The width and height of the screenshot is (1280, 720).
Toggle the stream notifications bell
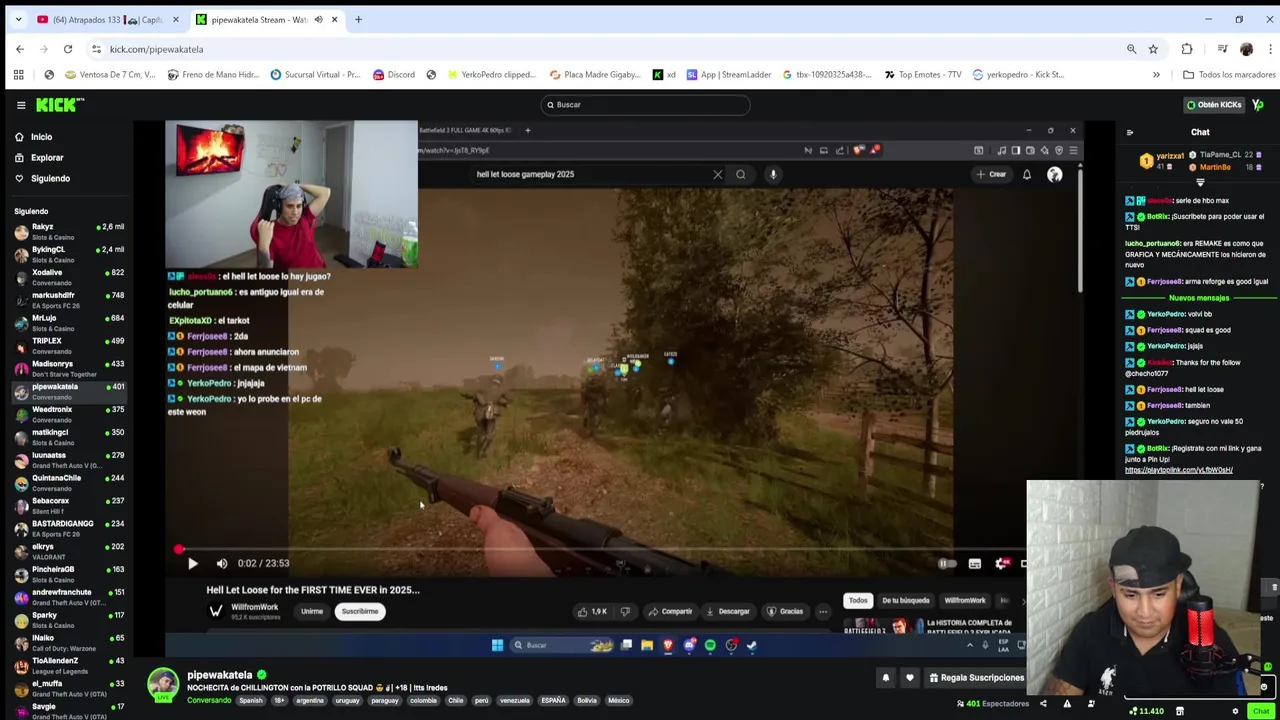tap(885, 678)
